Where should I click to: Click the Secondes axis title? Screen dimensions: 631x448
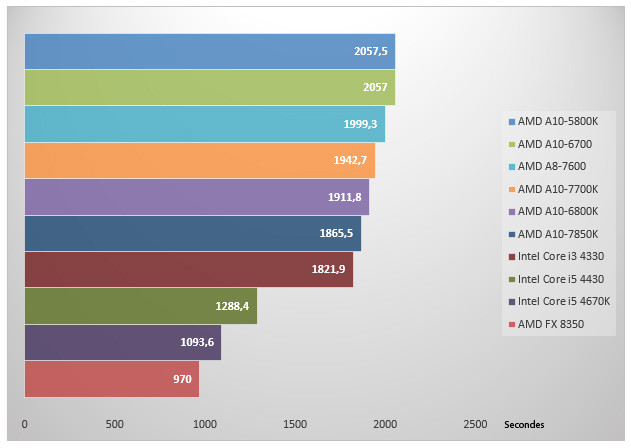524,424
